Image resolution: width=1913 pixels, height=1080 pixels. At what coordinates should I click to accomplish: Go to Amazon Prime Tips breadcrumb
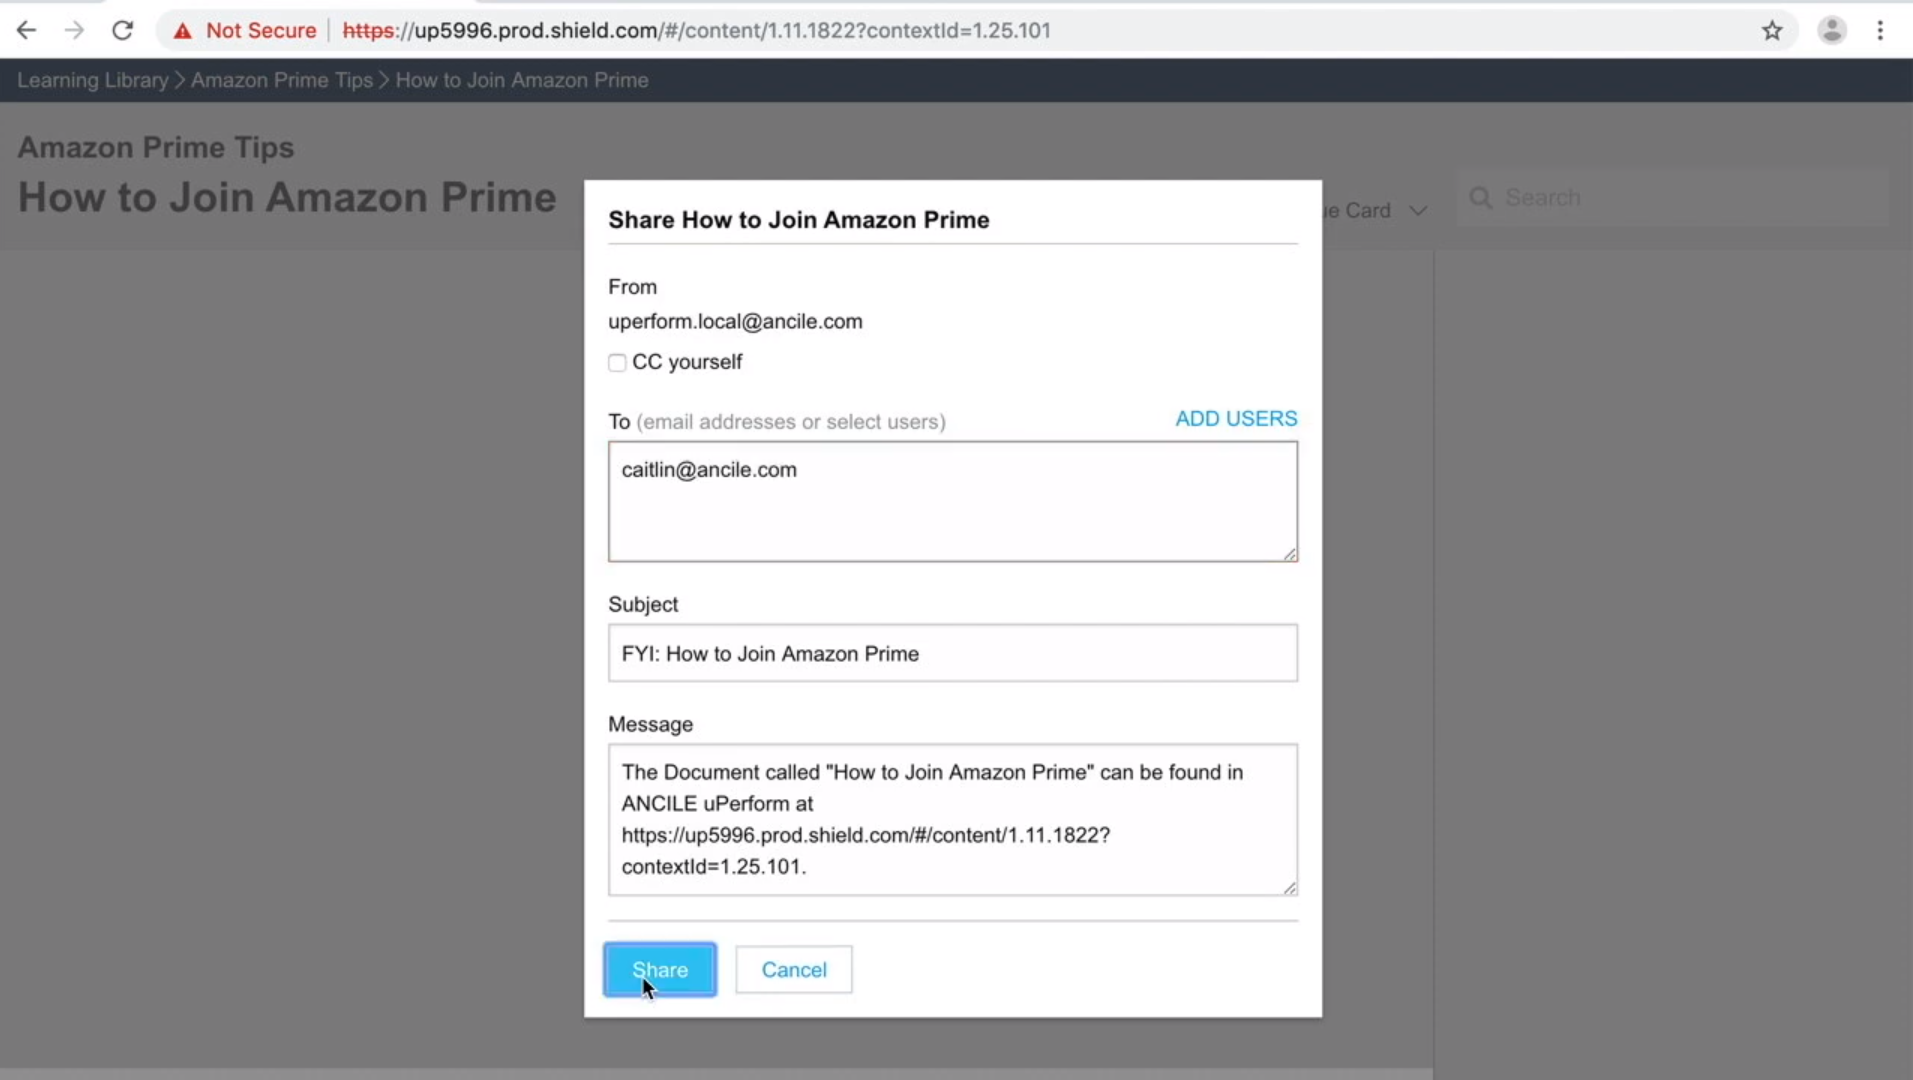click(x=281, y=80)
